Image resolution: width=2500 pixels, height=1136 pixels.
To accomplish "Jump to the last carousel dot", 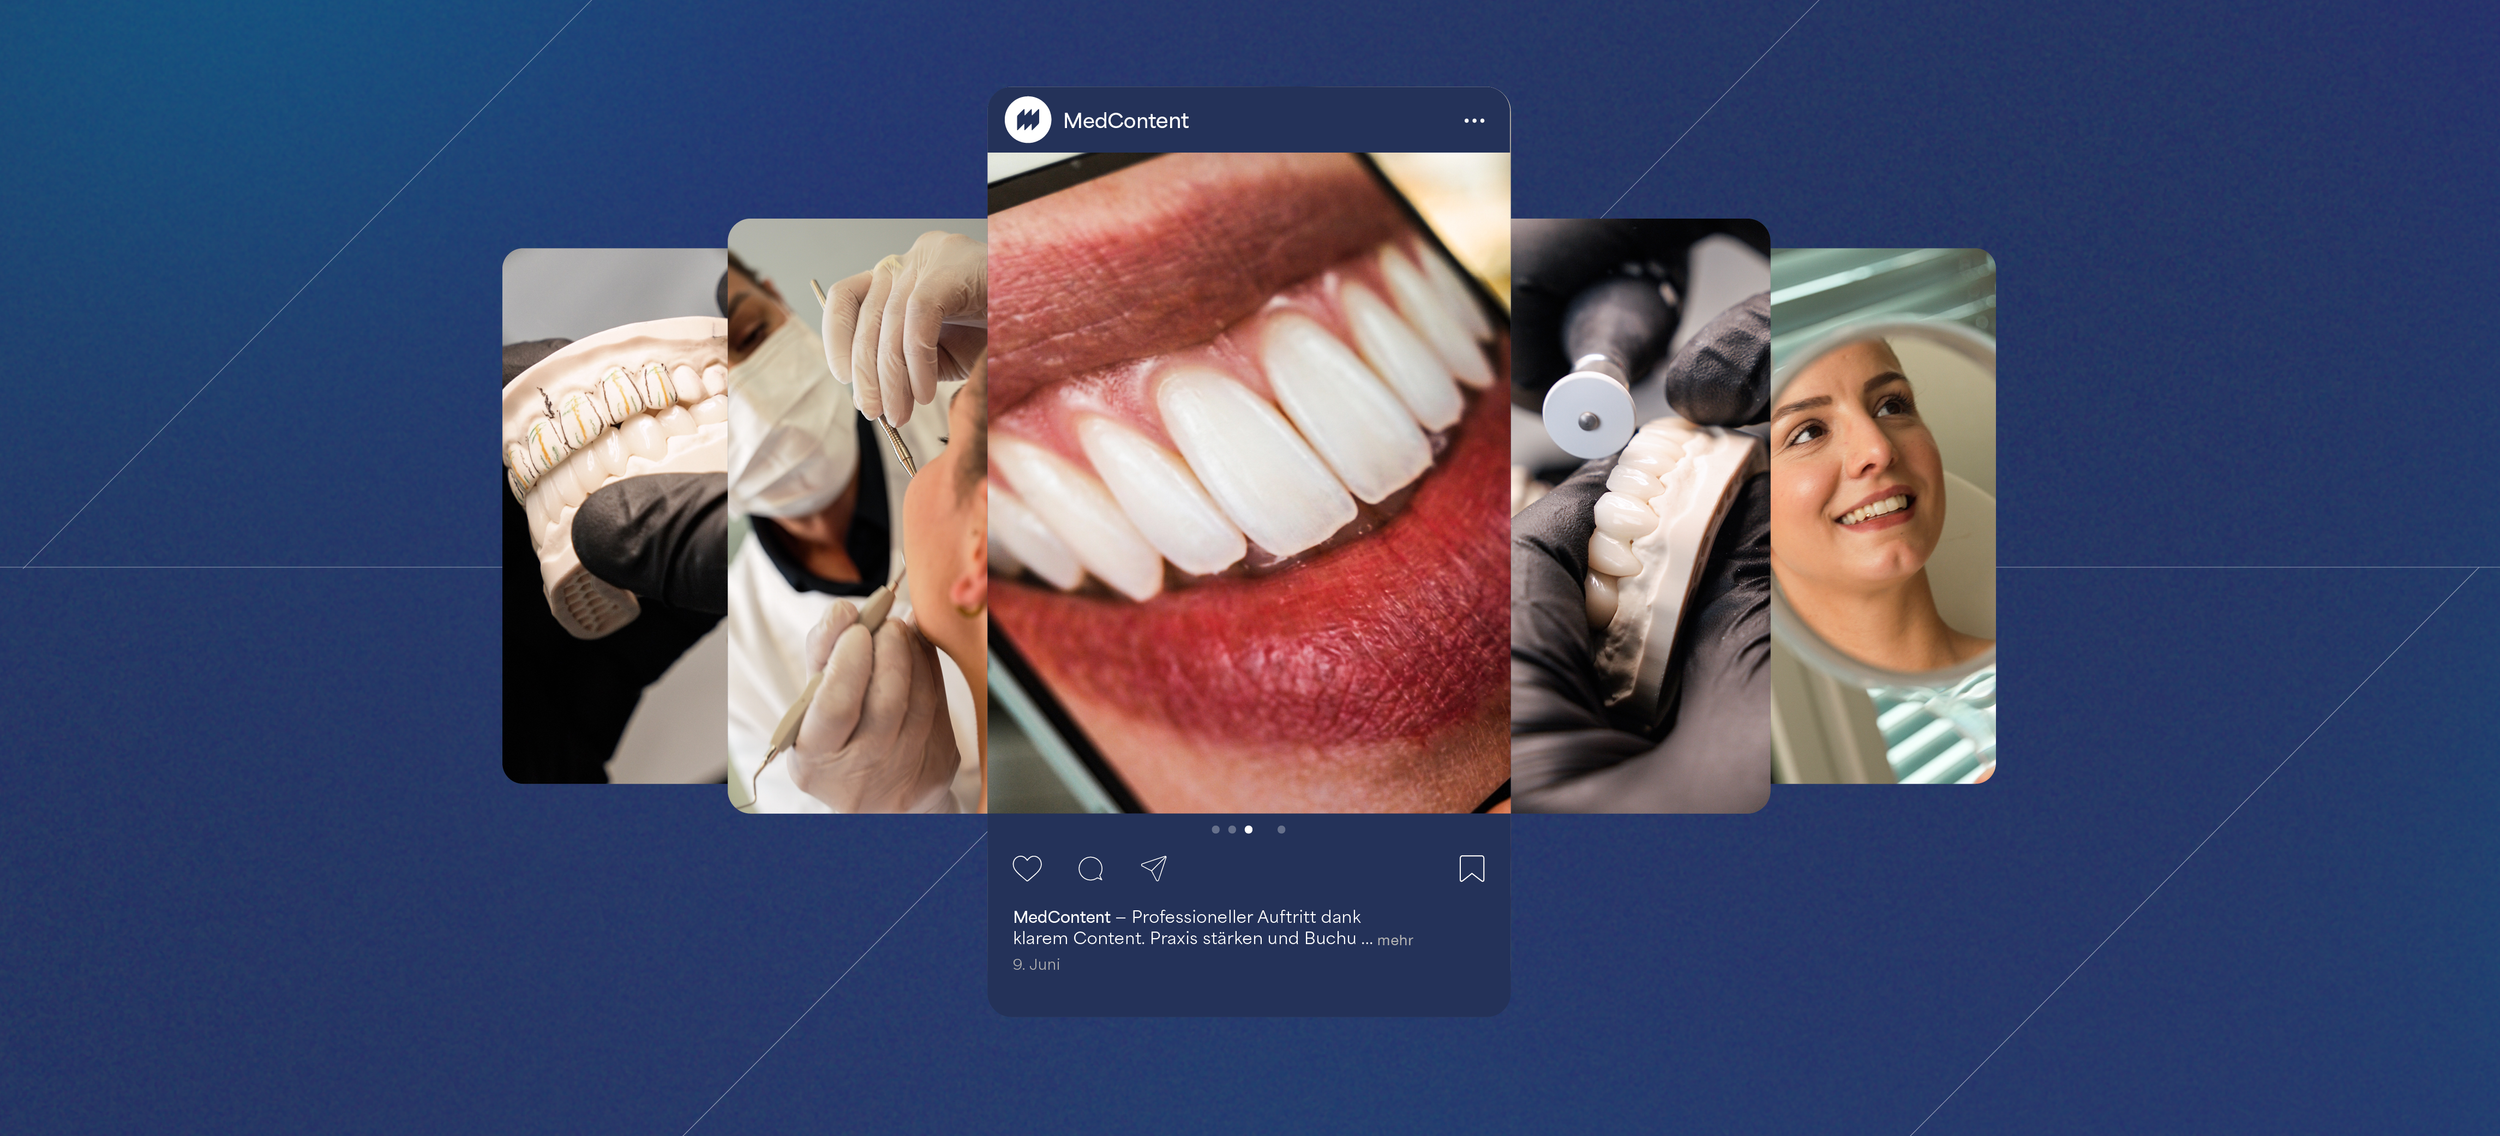I will (1281, 829).
